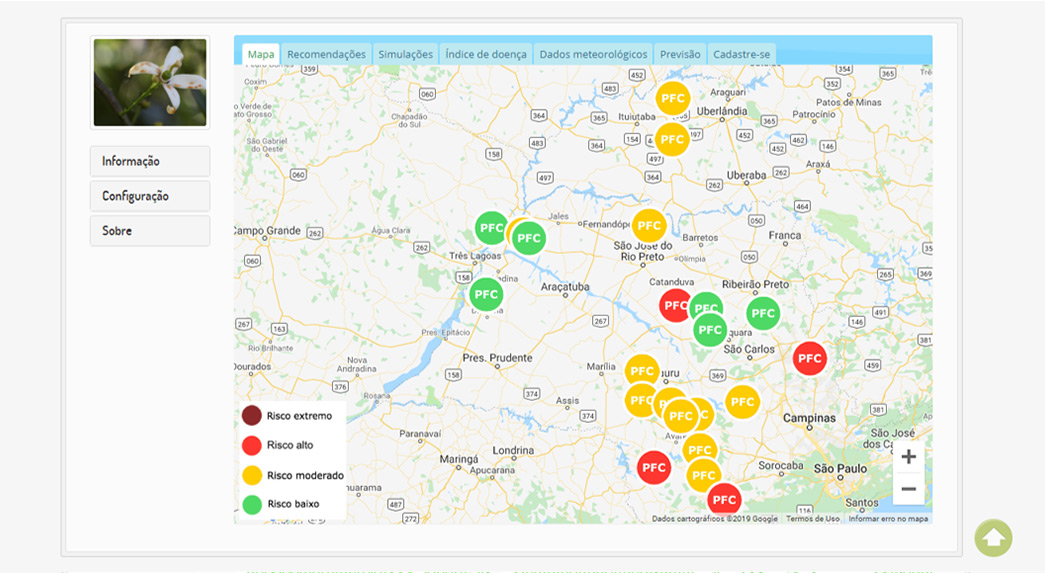
Task: Click green PFC marker northwest of São Carlos
Action: click(710, 330)
